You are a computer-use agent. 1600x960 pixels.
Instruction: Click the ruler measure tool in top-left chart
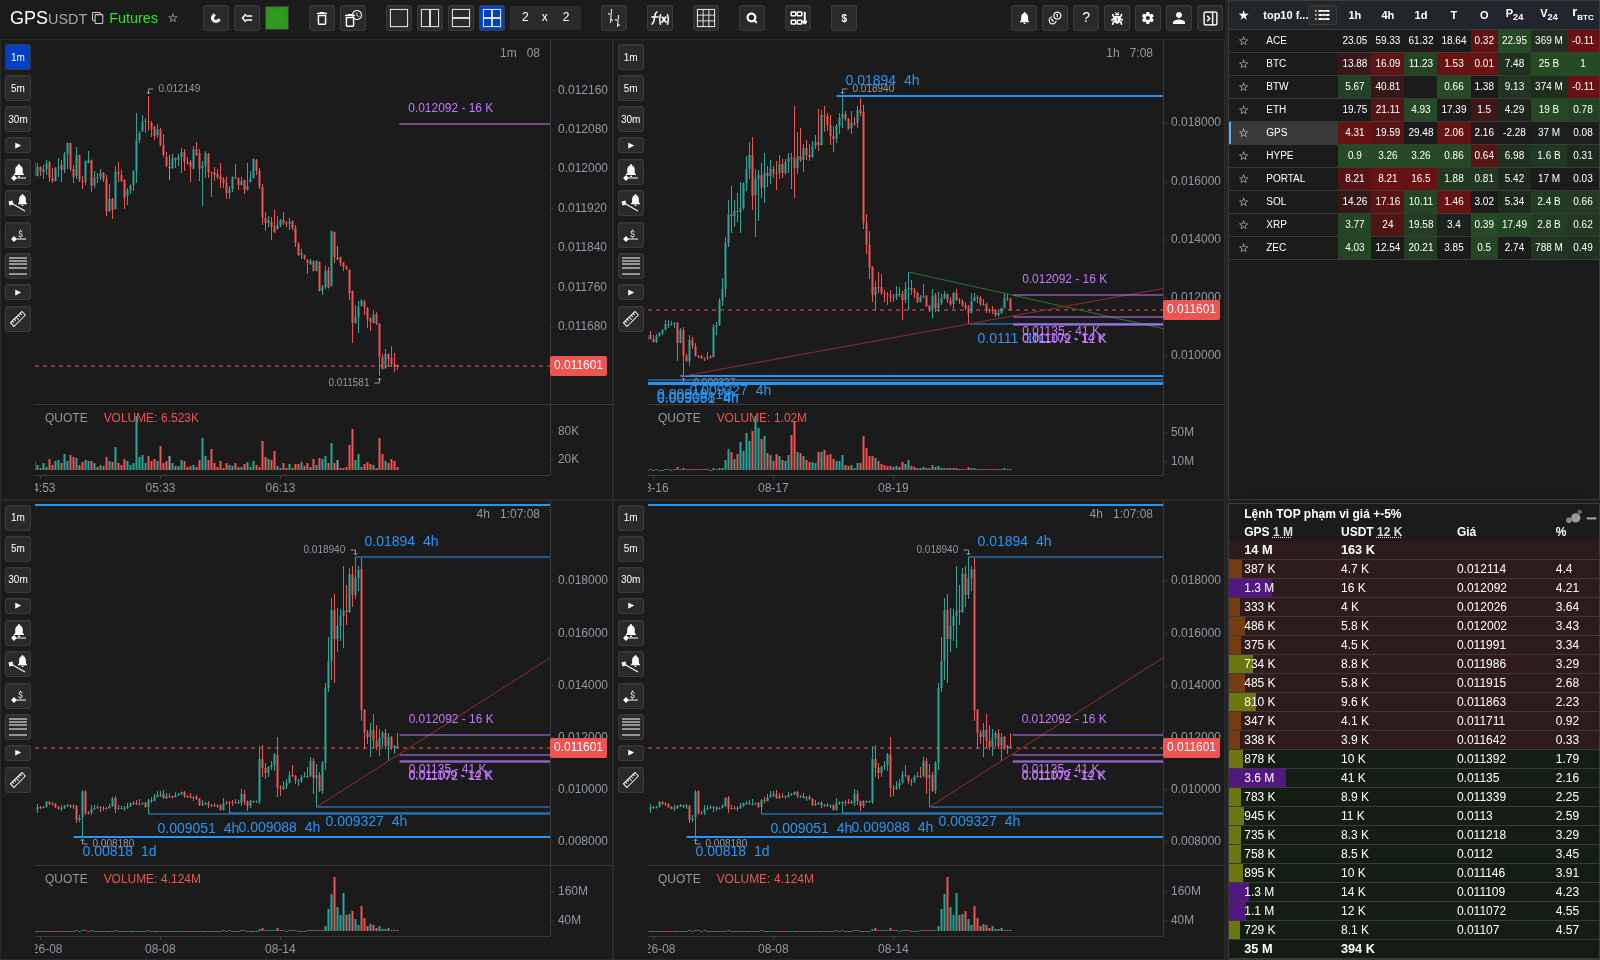(x=18, y=319)
